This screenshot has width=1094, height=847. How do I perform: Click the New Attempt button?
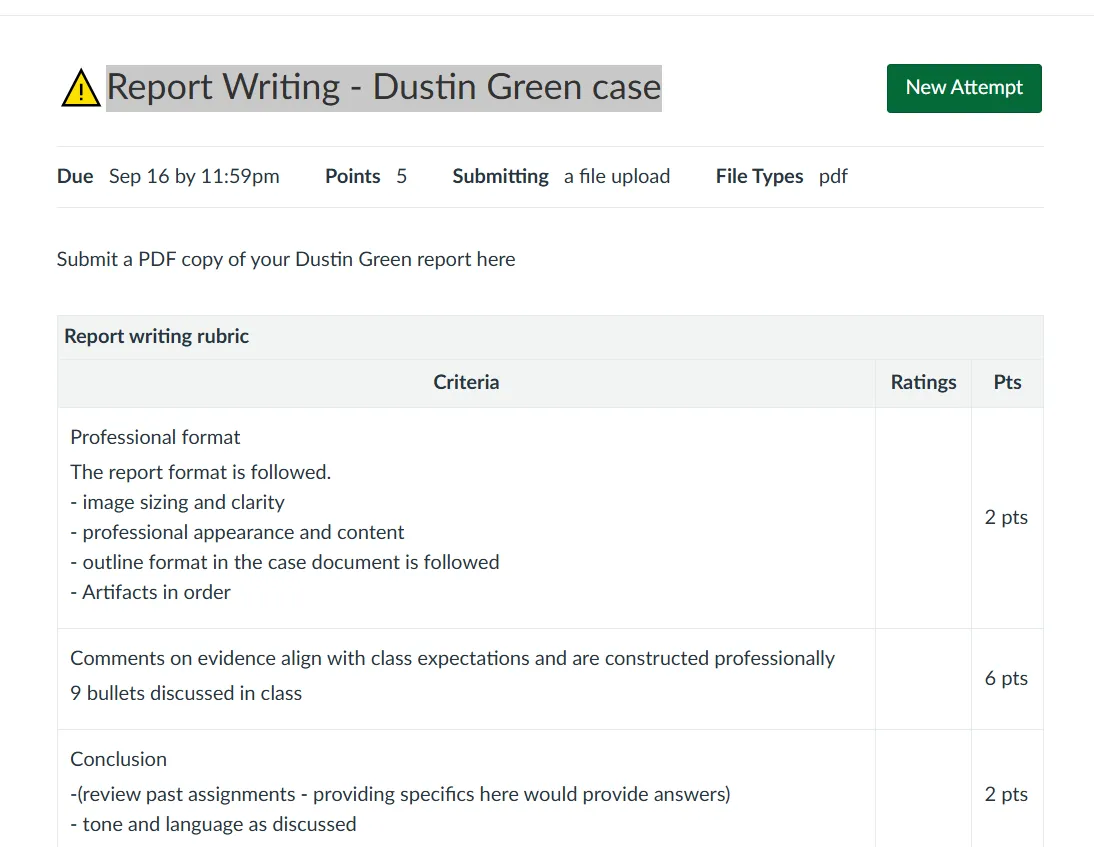pyautogui.click(x=964, y=89)
